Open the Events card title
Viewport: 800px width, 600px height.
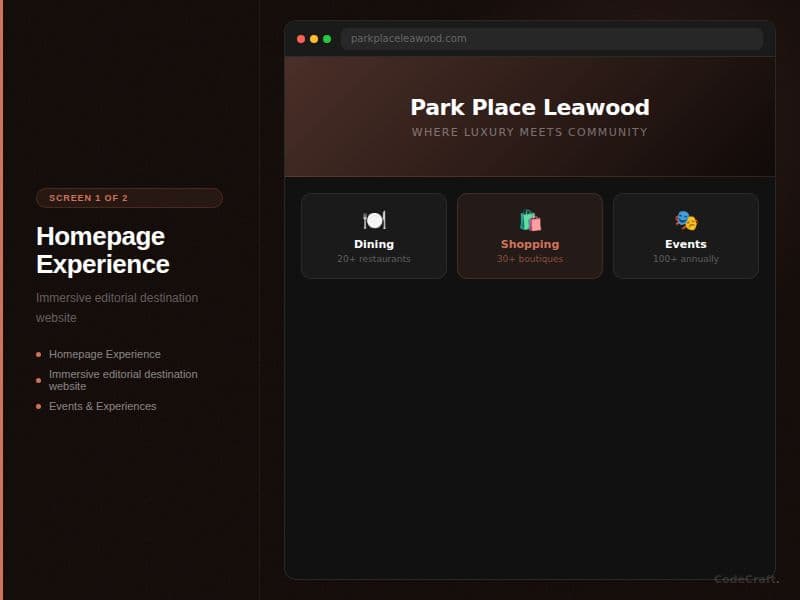tap(686, 244)
